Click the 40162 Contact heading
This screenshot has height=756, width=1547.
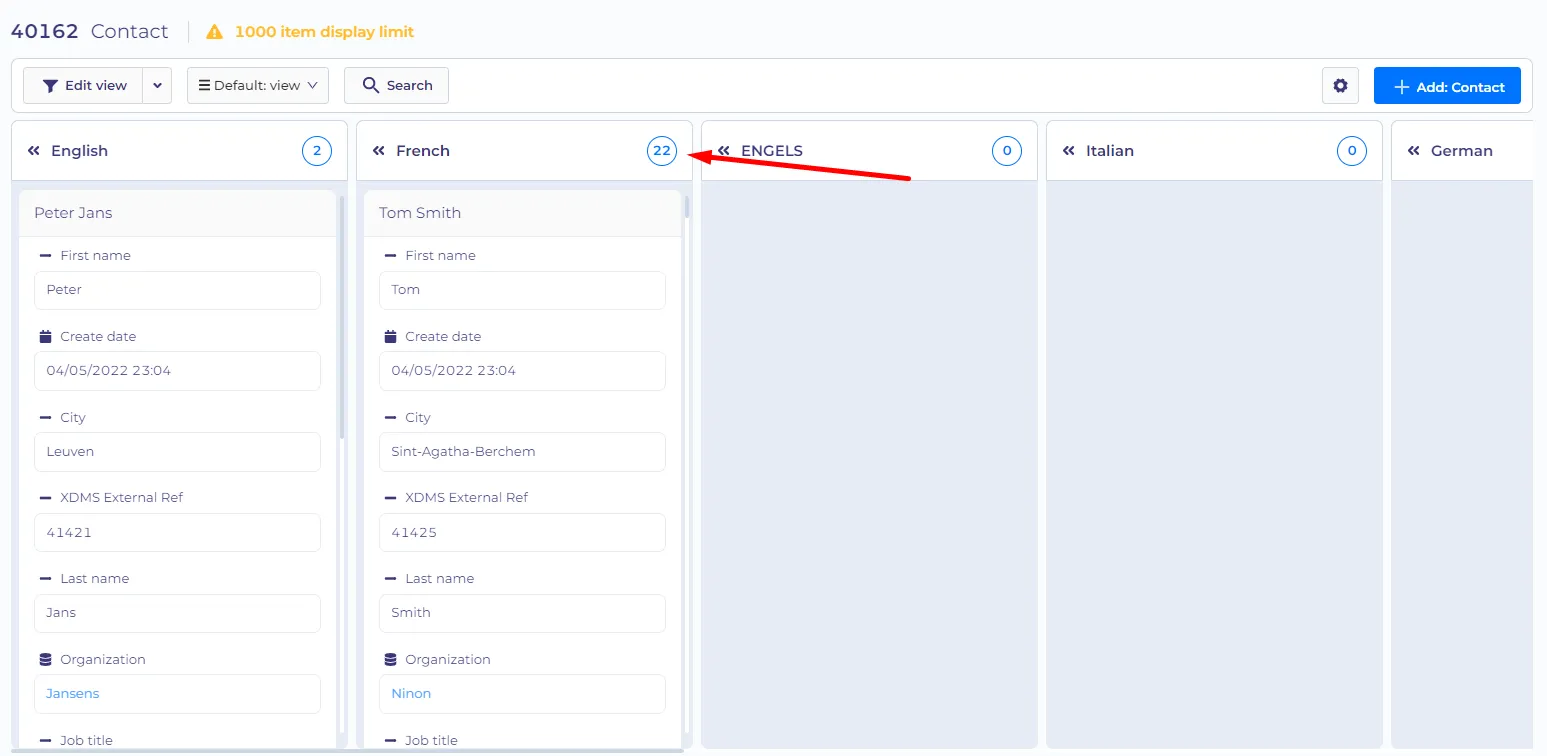pyautogui.click(x=89, y=32)
